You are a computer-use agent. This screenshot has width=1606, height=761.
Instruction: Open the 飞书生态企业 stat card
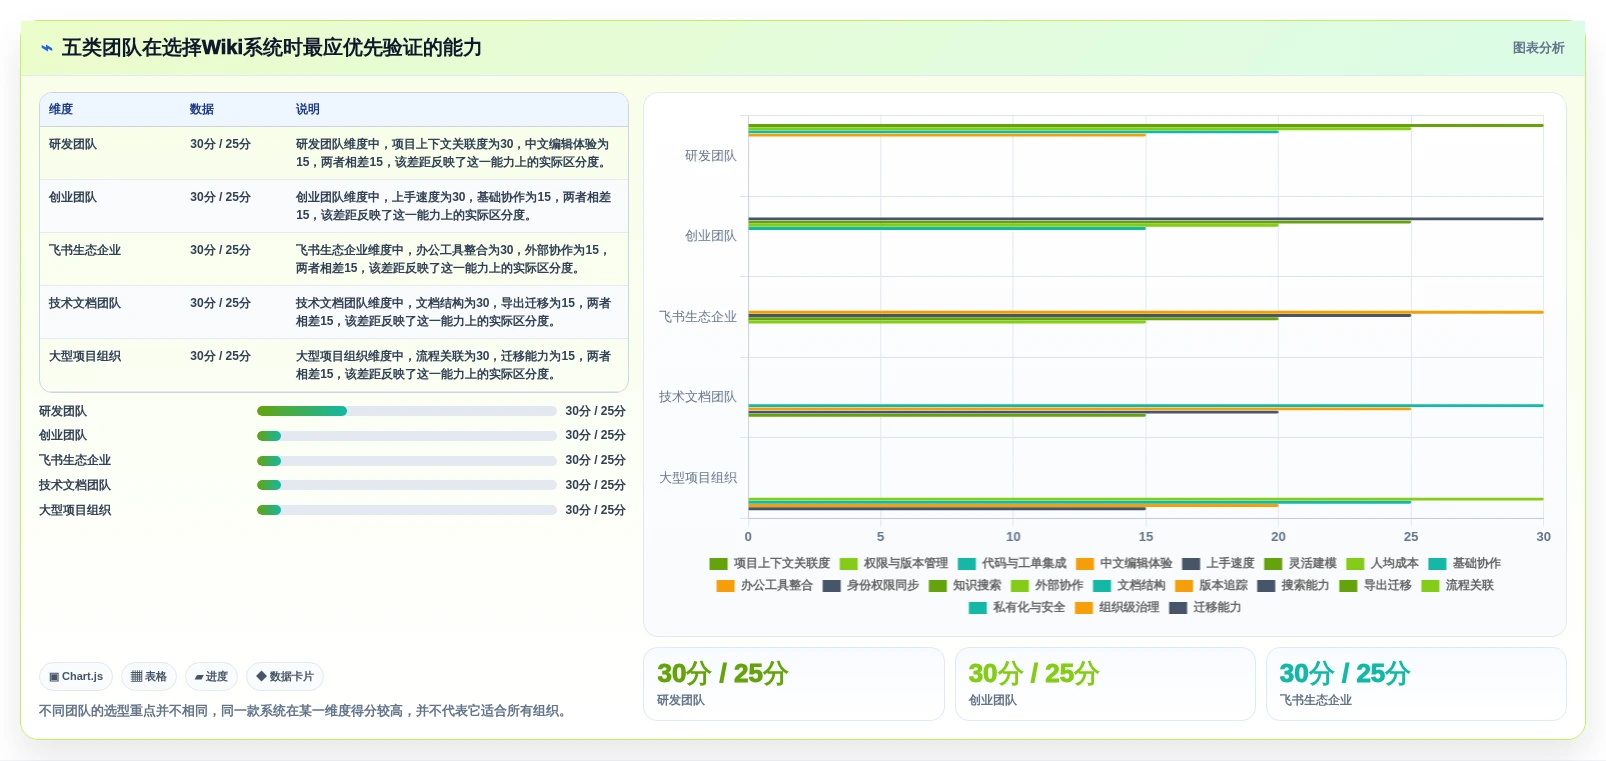click(1416, 684)
